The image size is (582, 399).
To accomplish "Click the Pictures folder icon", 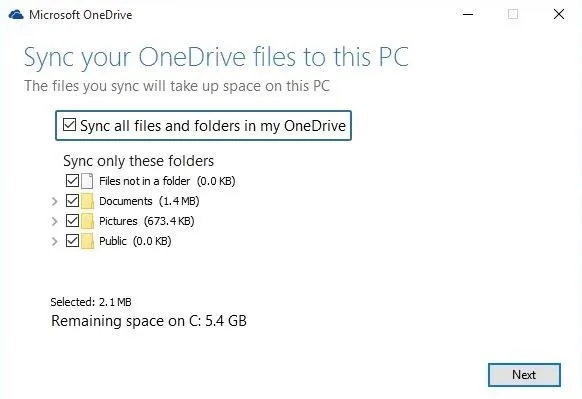I will 87,221.
